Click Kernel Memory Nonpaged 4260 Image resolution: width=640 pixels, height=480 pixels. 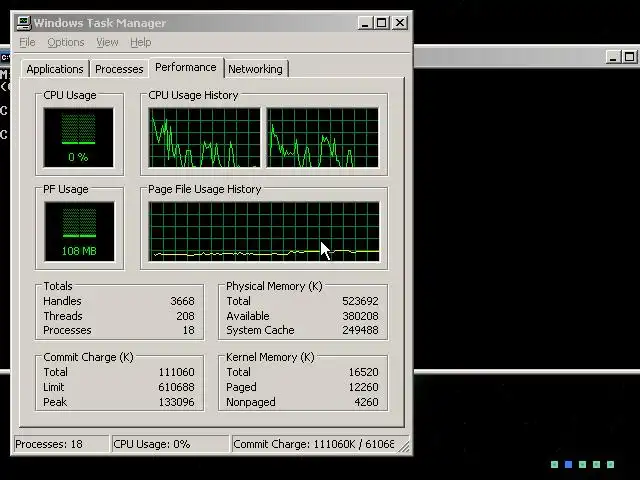pos(366,402)
